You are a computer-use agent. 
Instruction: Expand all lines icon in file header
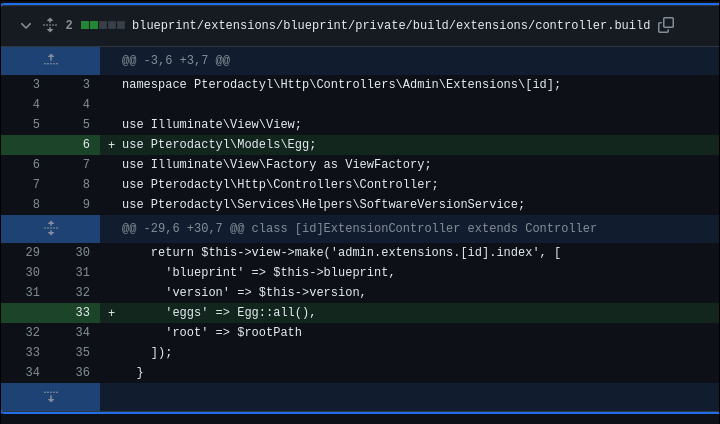50,25
